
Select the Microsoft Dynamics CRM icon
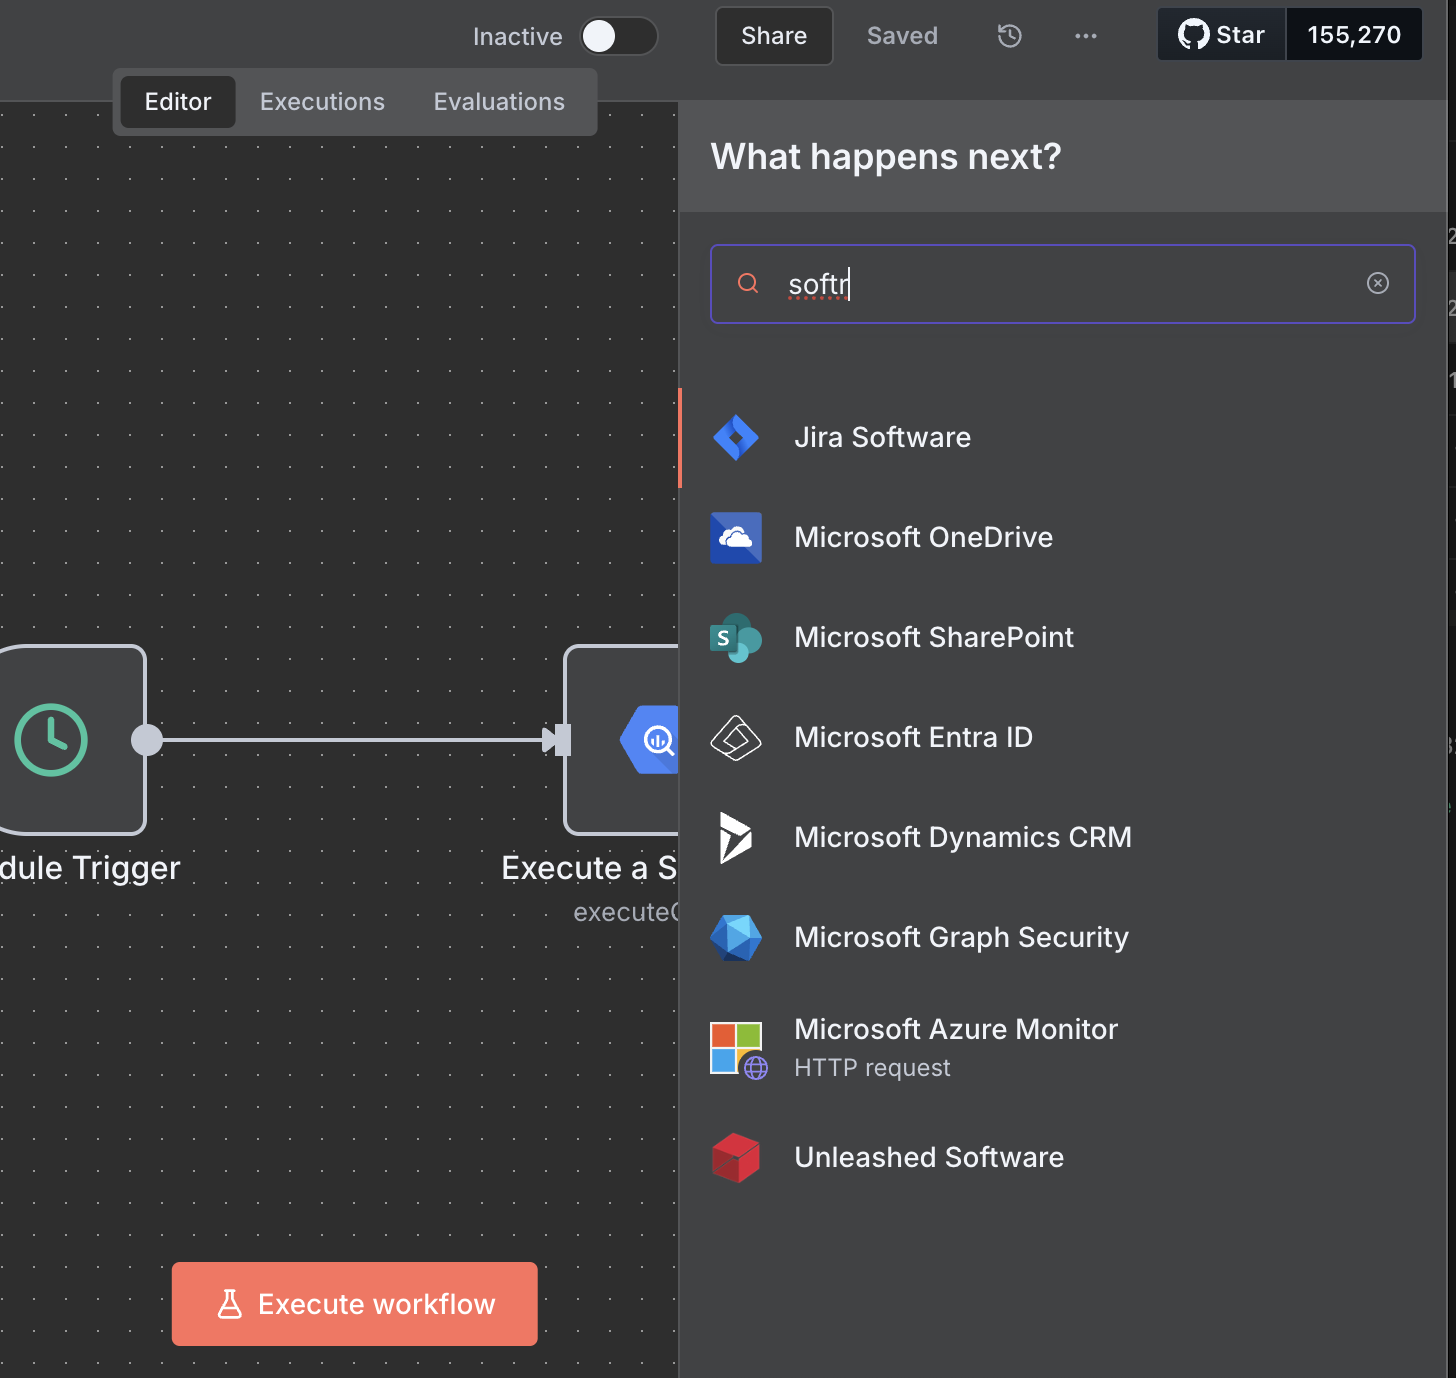(x=736, y=838)
